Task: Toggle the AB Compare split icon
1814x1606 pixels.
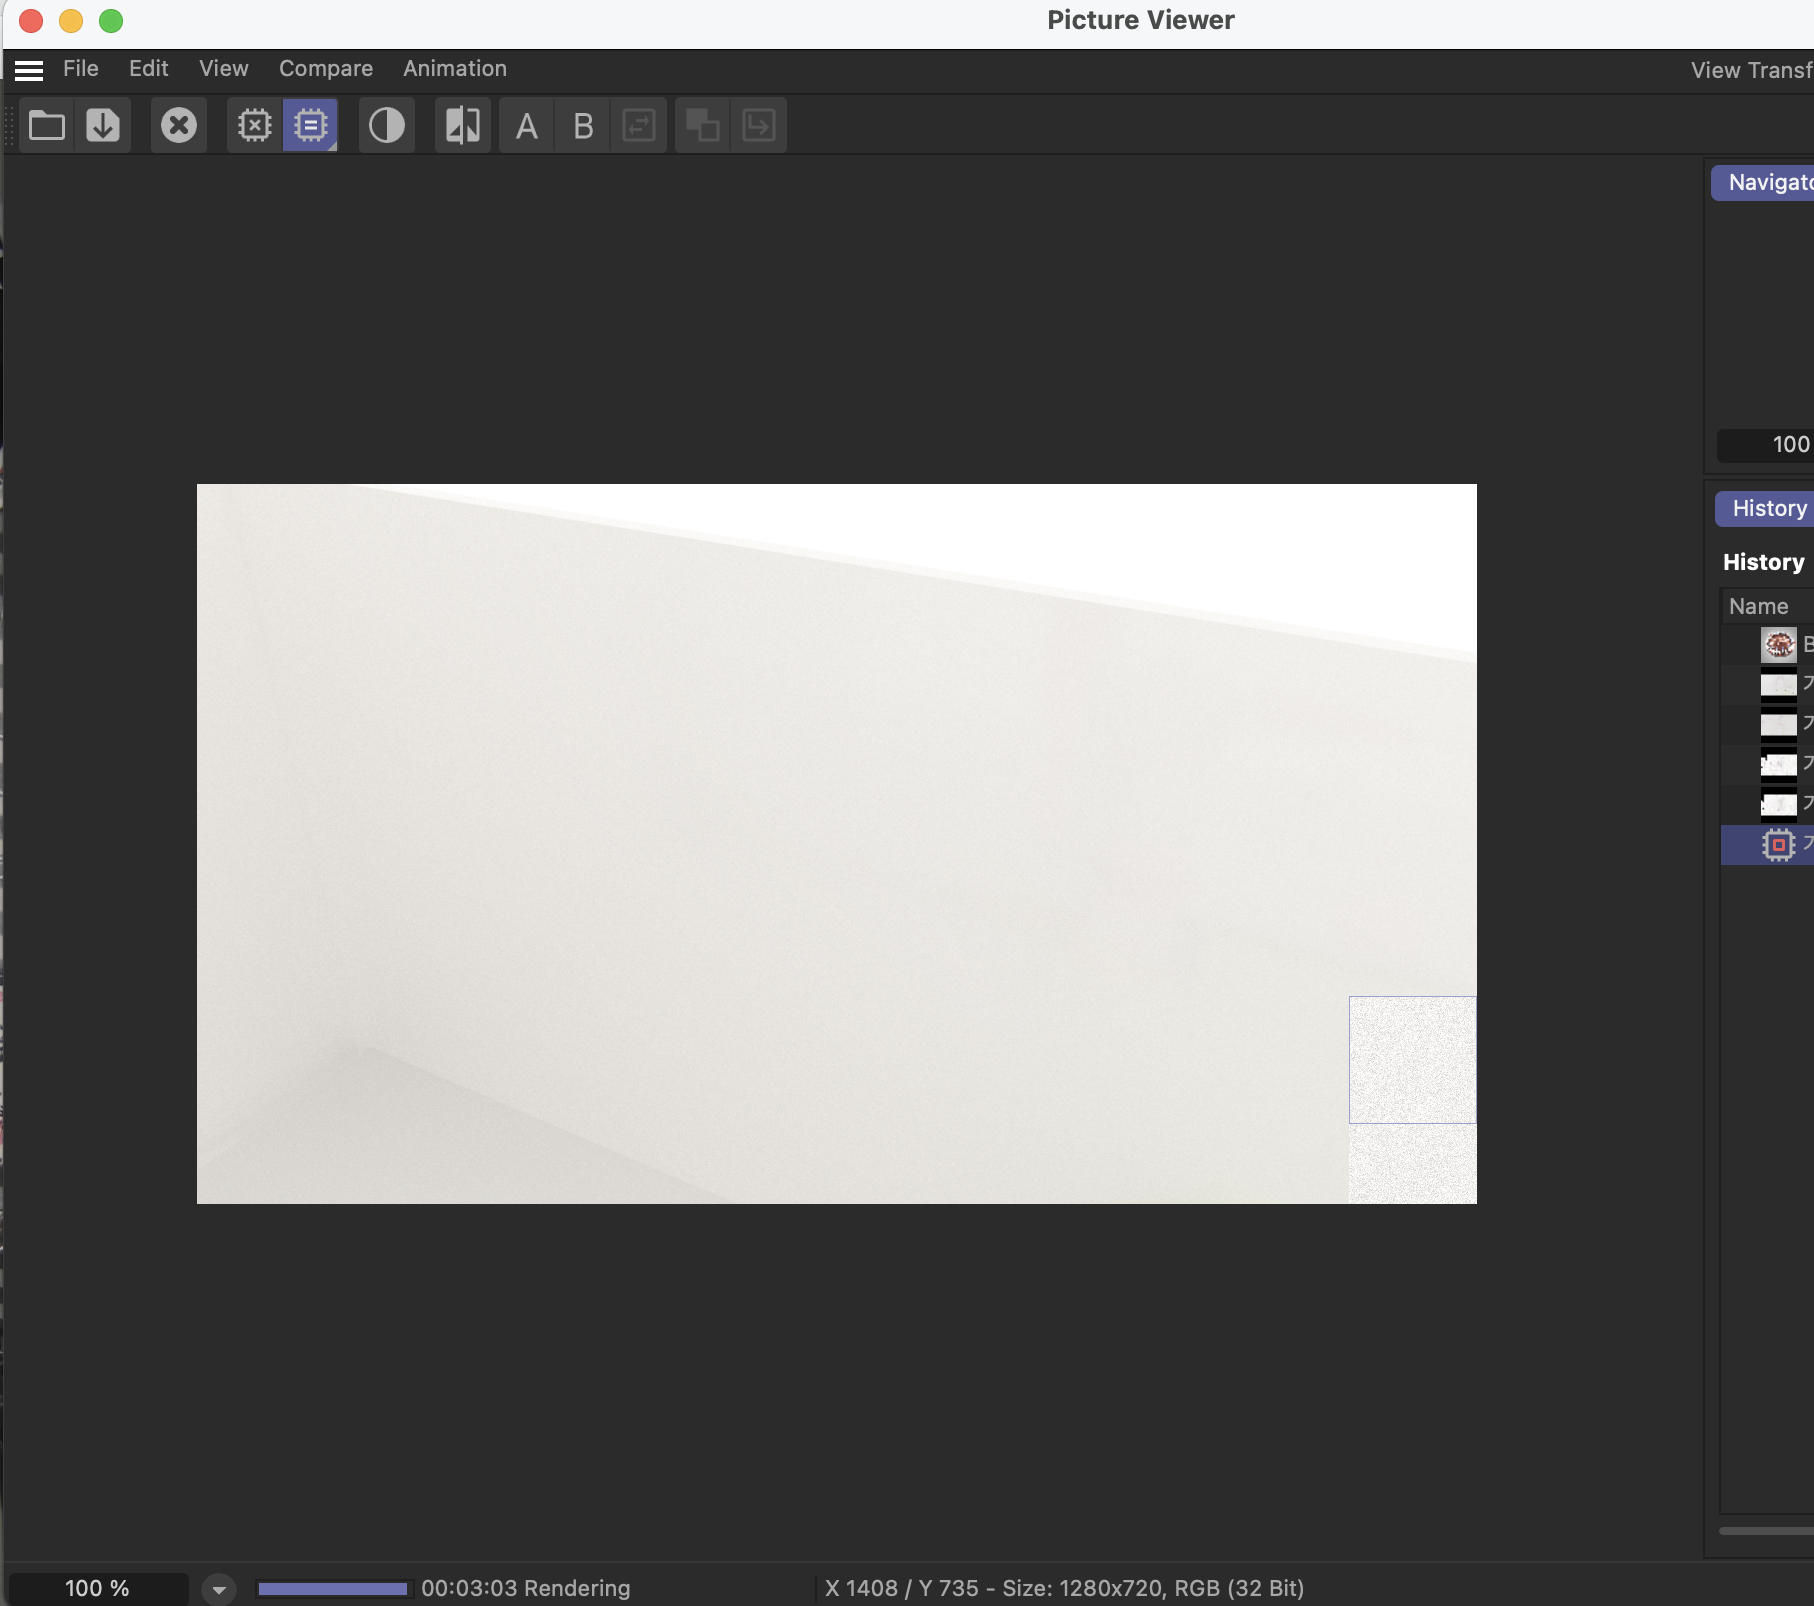Action: coord(463,126)
